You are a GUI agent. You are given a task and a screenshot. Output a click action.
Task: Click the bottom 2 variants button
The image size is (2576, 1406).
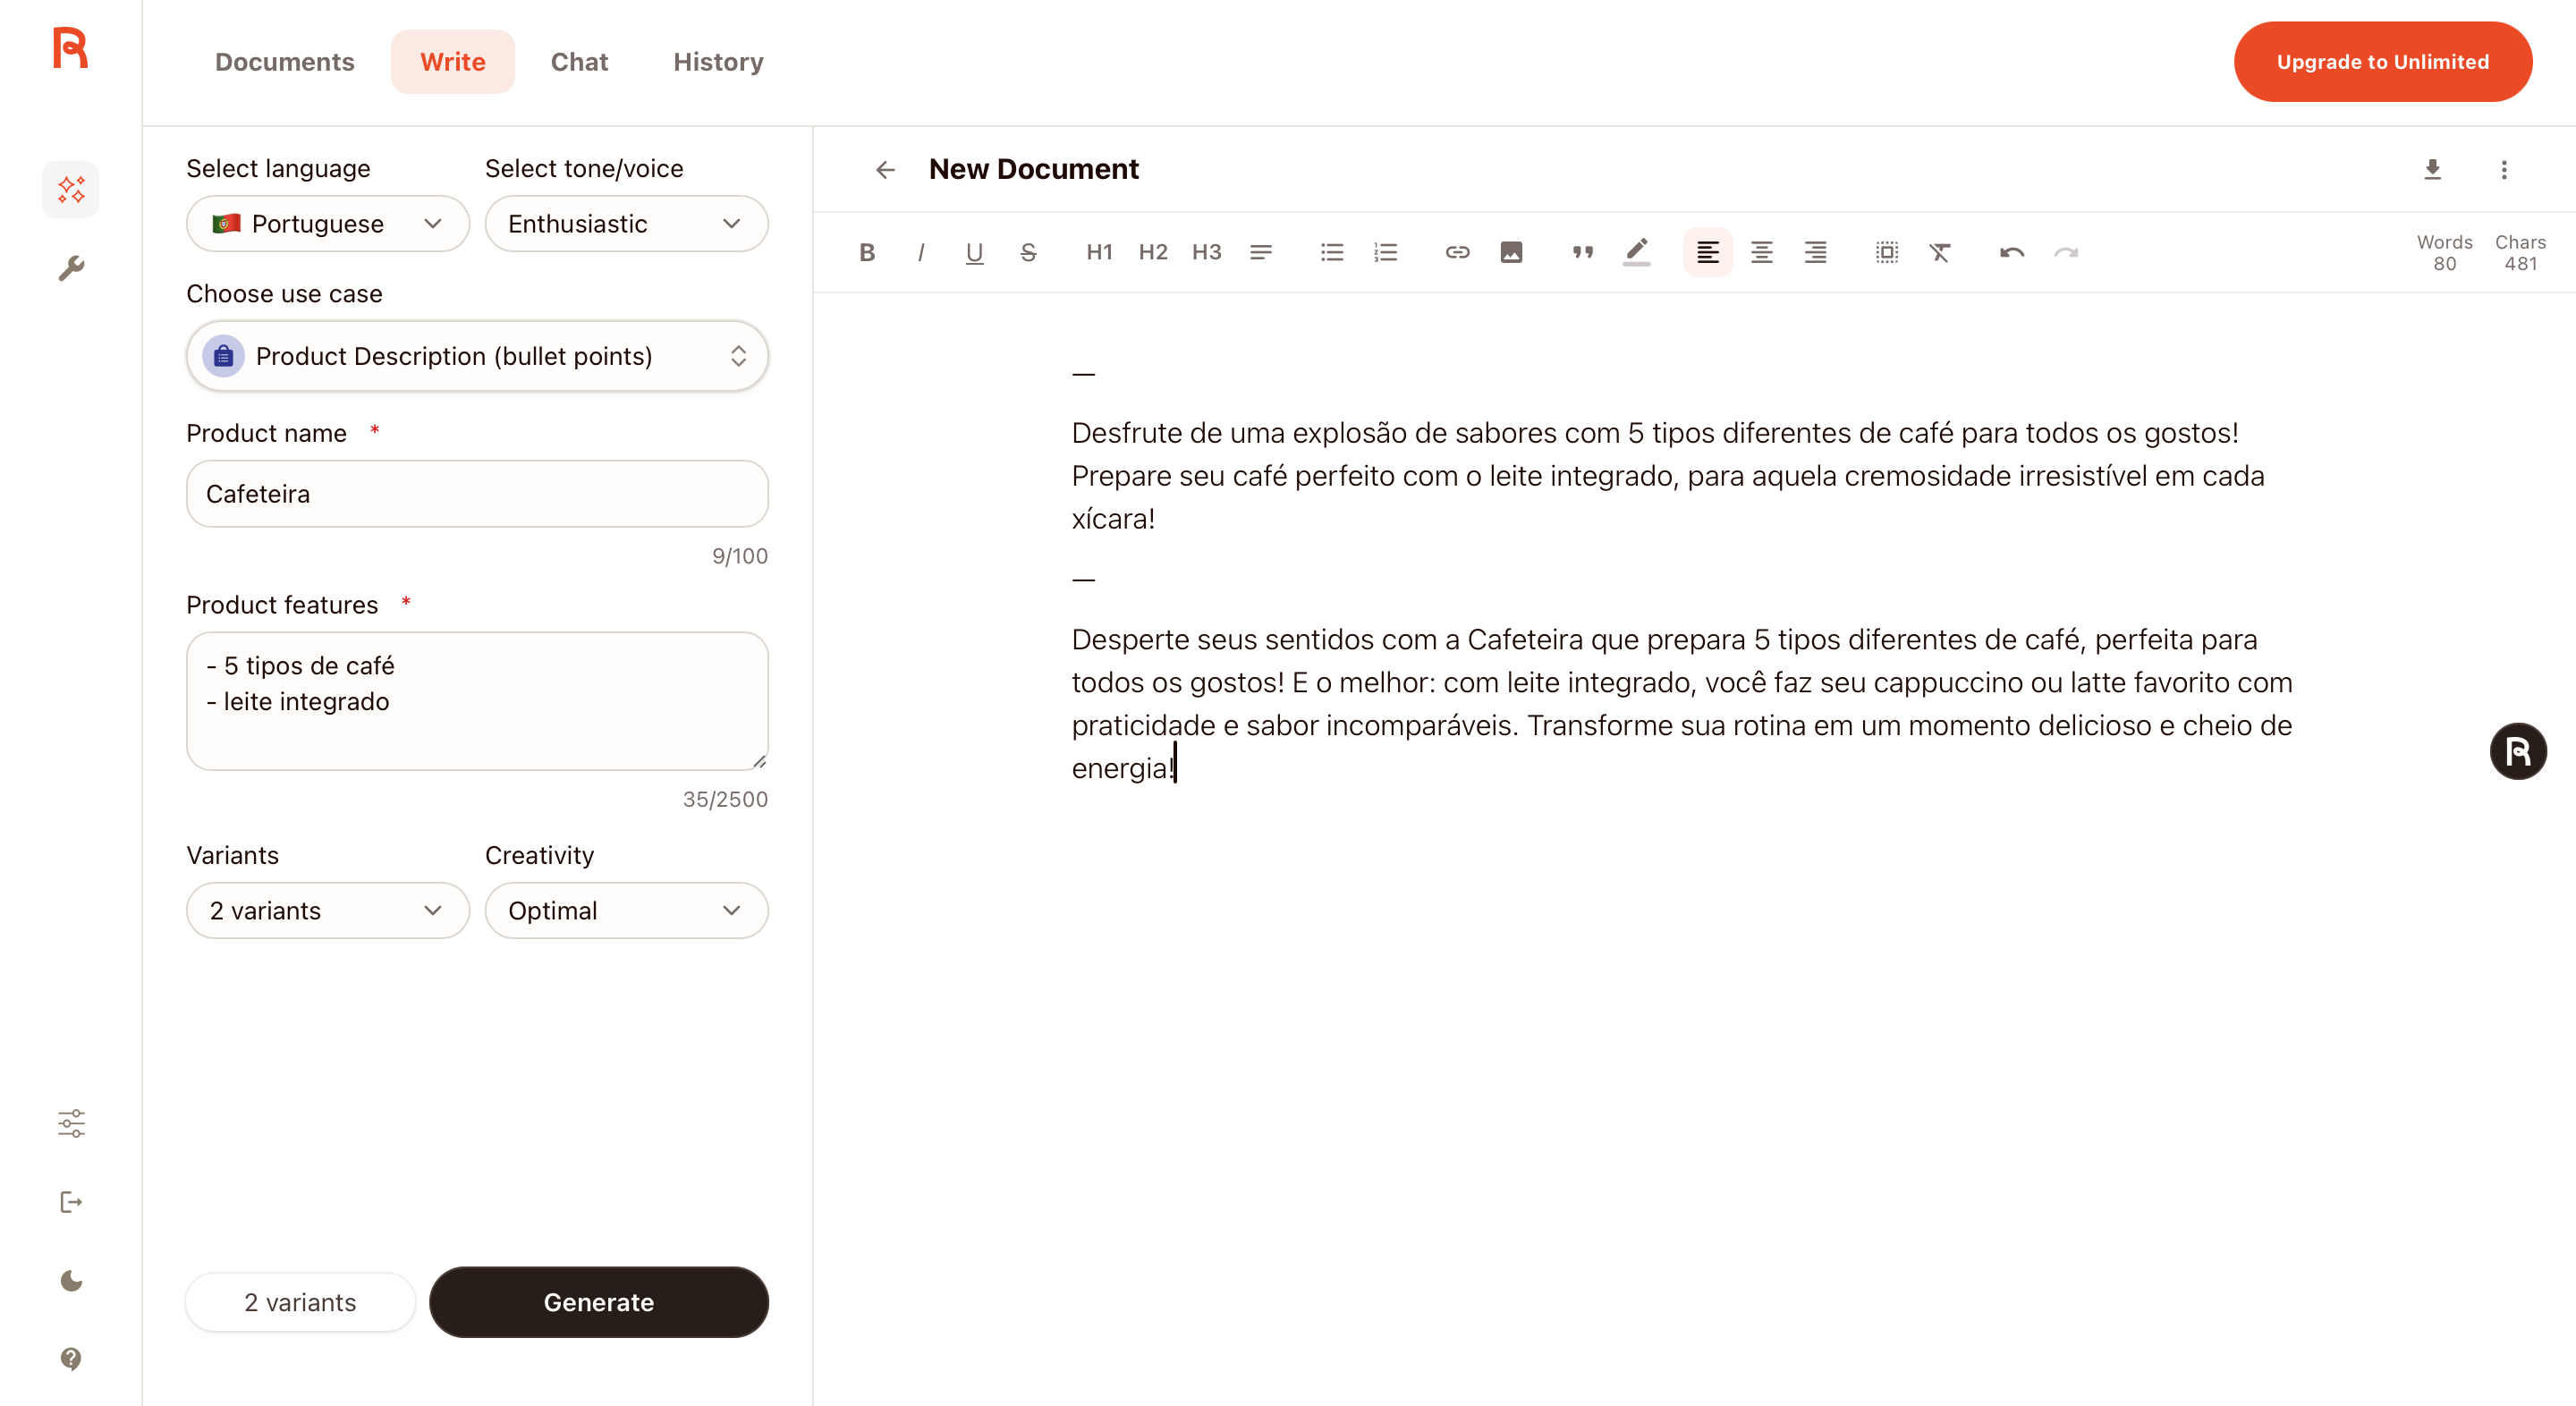(300, 1302)
